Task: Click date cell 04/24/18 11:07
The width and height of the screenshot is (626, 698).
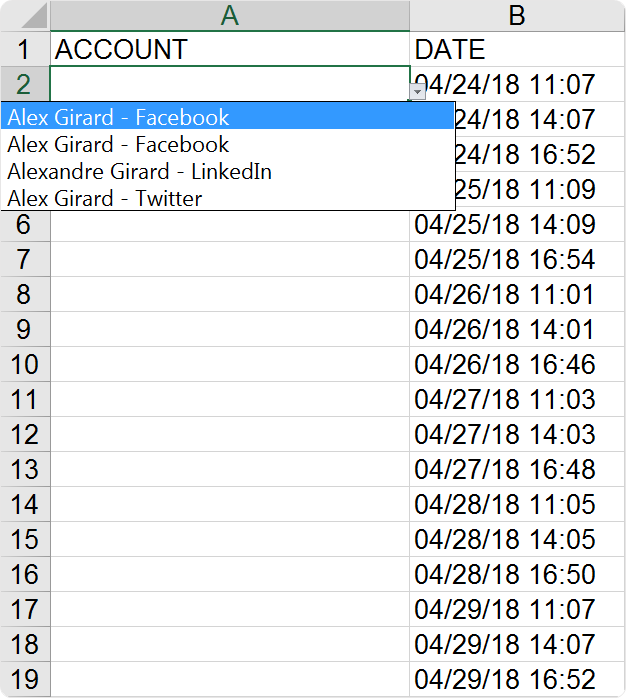Action: tap(517, 84)
